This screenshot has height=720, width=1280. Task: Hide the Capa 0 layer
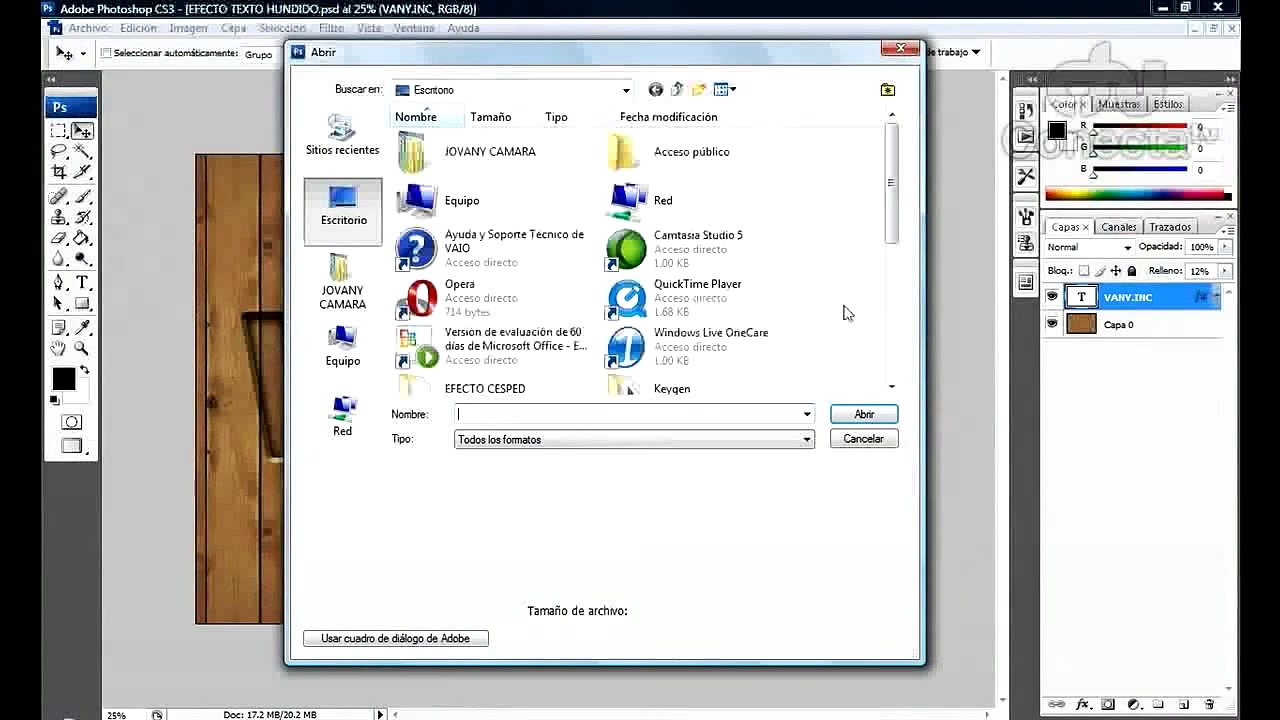pos(1052,324)
